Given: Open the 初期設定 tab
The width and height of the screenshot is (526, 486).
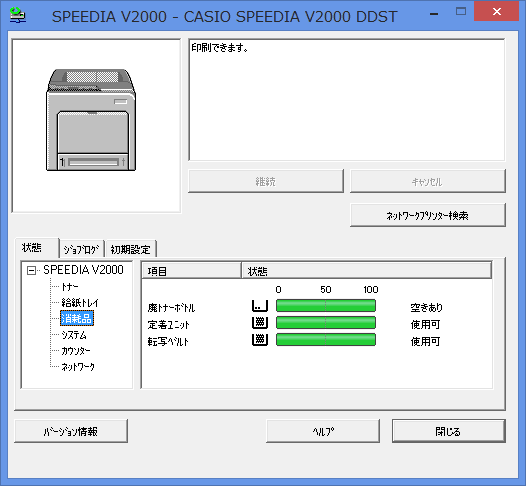Looking at the screenshot, I should (x=131, y=249).
